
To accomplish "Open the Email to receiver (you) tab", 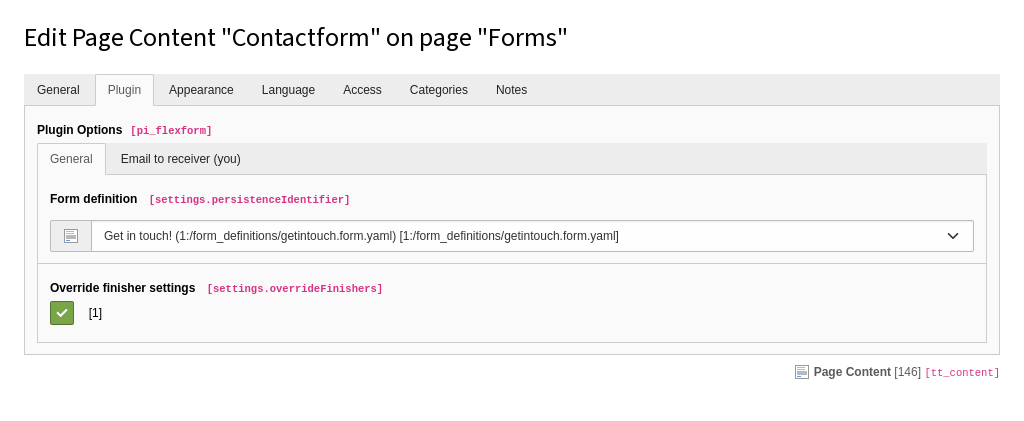I will click(180, 159).
